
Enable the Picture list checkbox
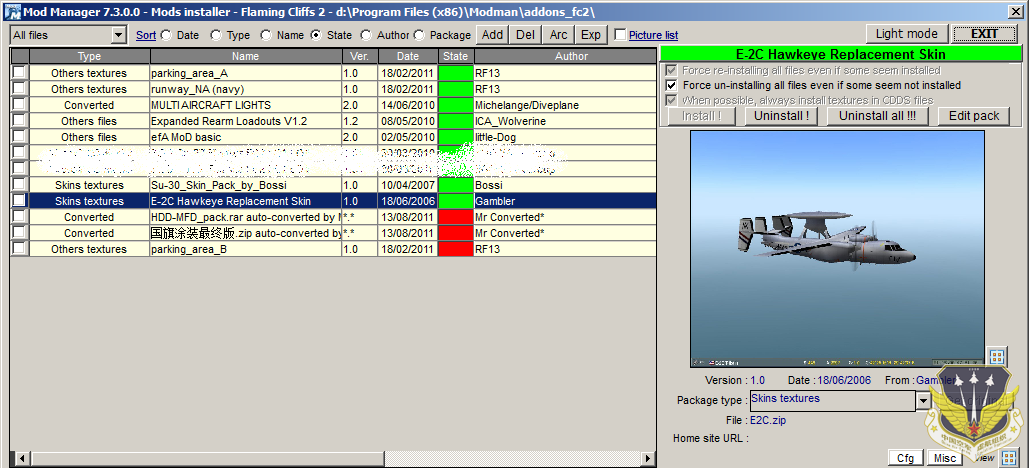click(620, 35)
